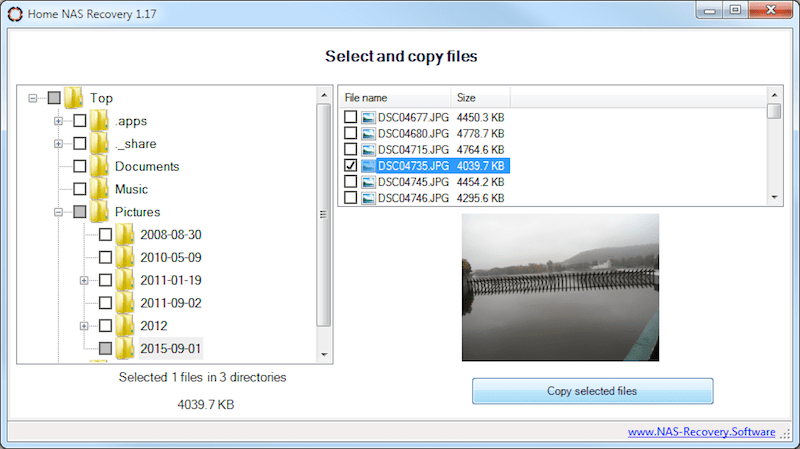Click the 2011-09-02 folder icon
Image resolution: width=800 pixels, height=449 pixels.
coord(124,303)
